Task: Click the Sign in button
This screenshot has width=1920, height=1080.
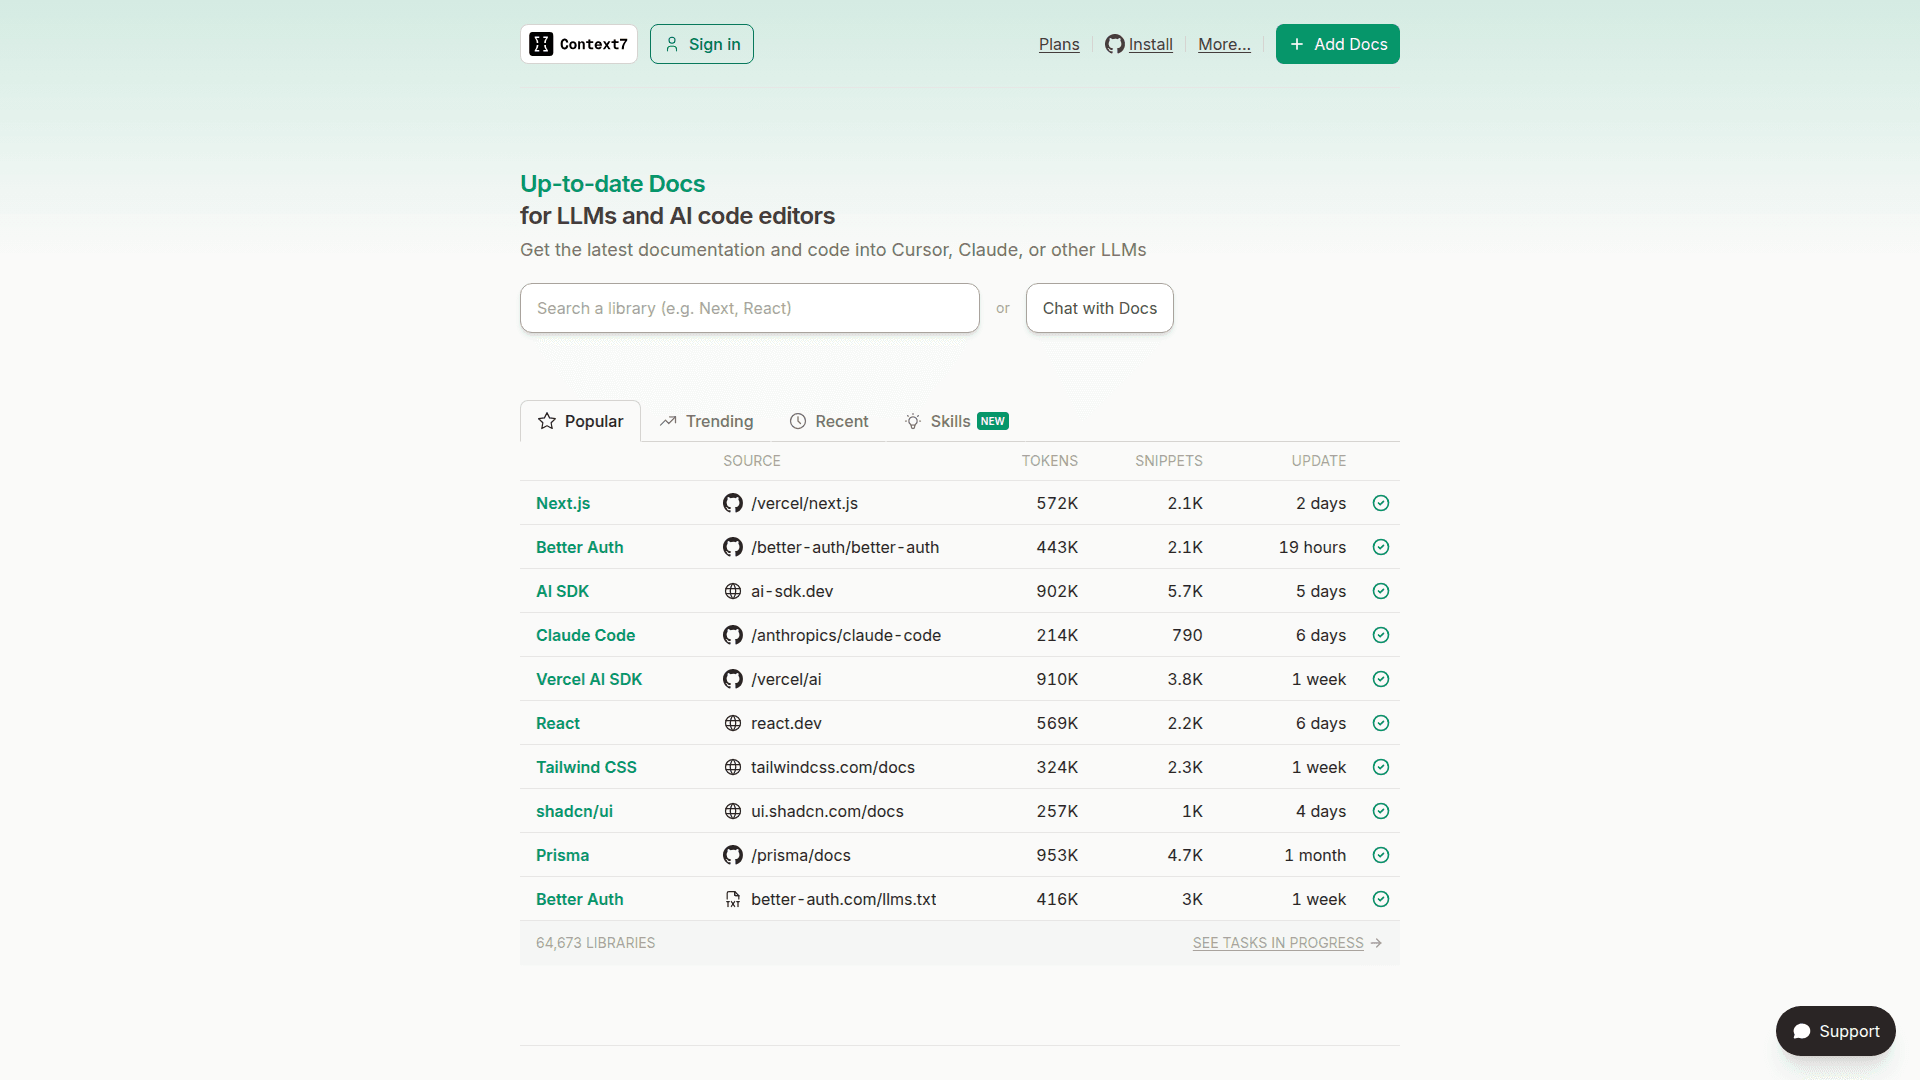Action: pos(702,44)
